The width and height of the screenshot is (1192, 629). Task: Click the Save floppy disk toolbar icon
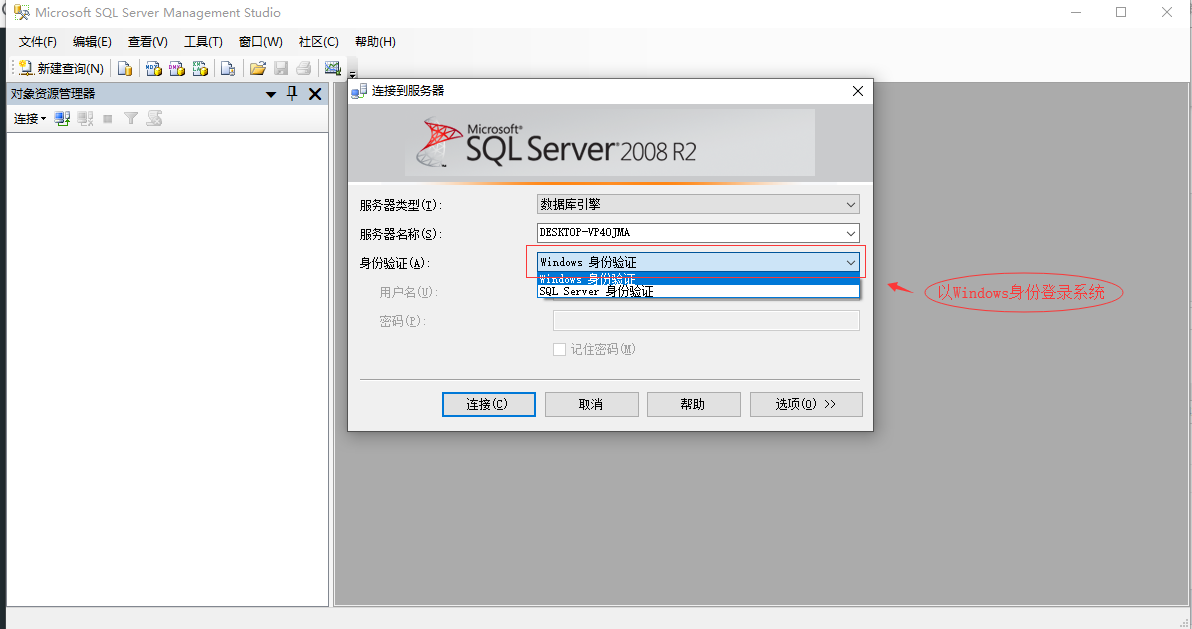281,68
